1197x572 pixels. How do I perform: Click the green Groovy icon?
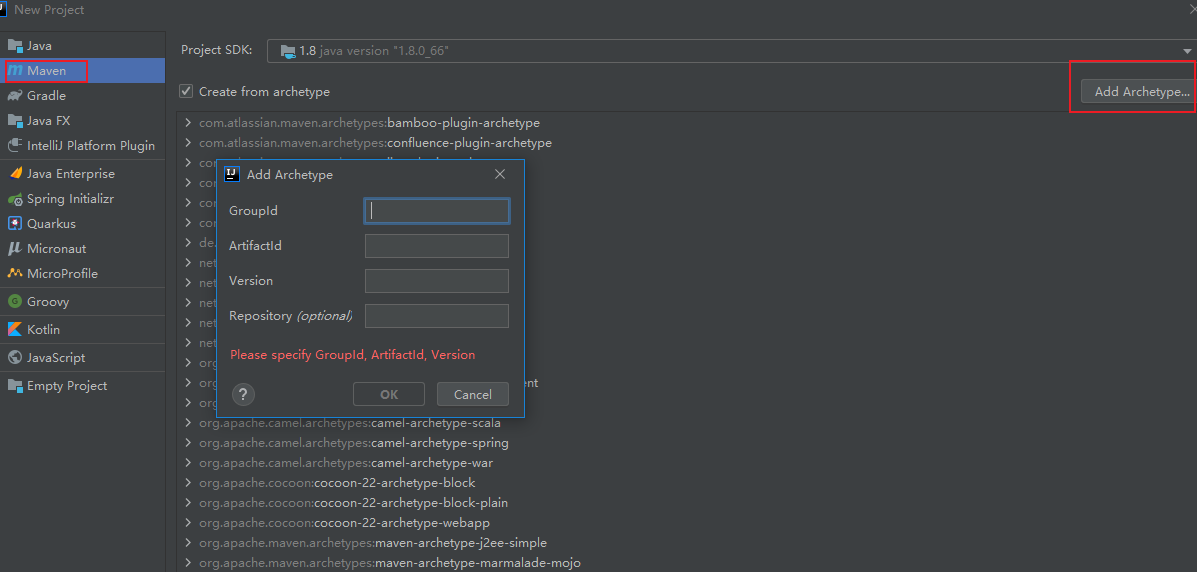click(15, 302)
